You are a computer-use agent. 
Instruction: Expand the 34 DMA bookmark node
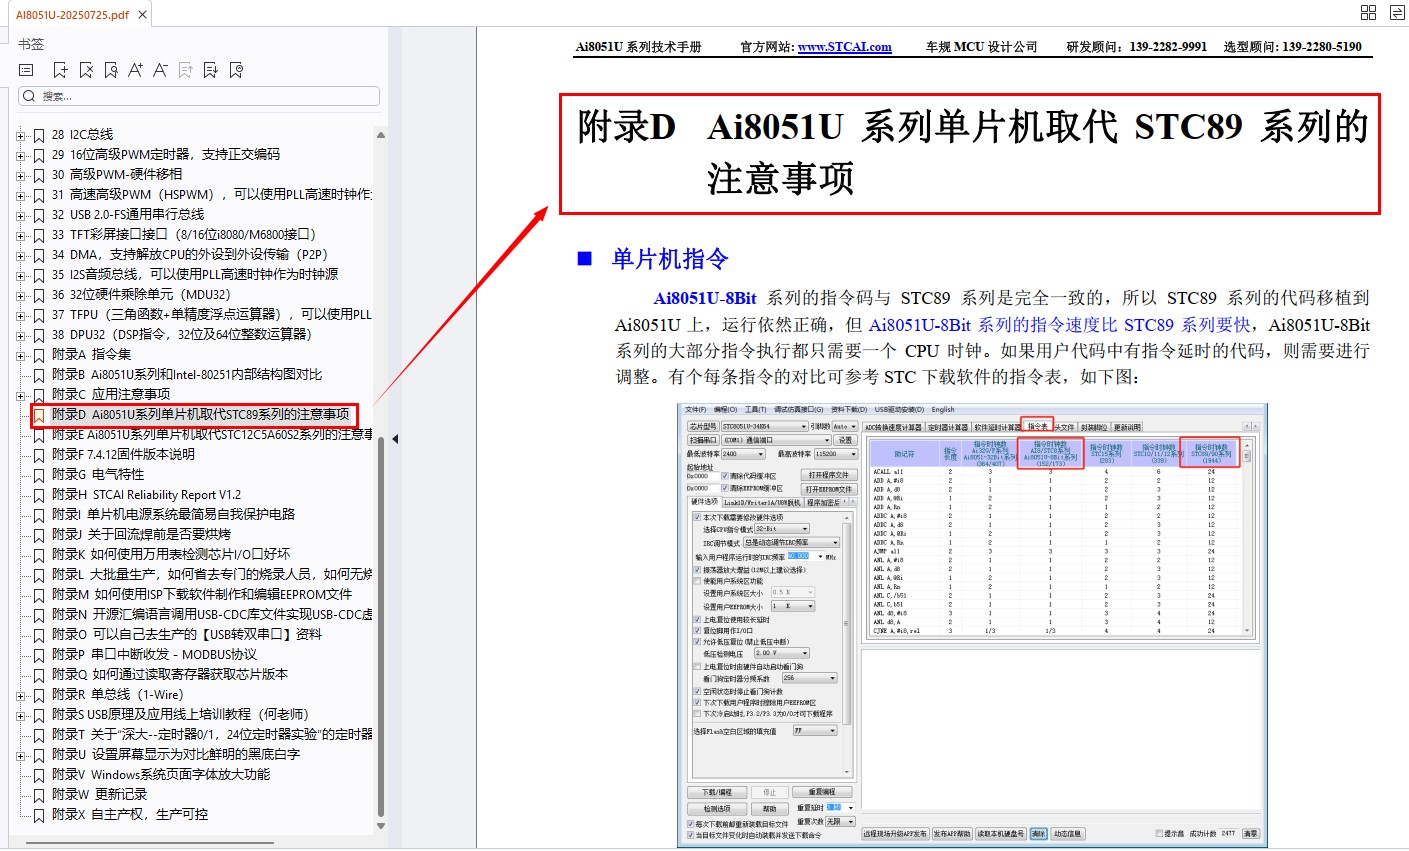(20, 255)
